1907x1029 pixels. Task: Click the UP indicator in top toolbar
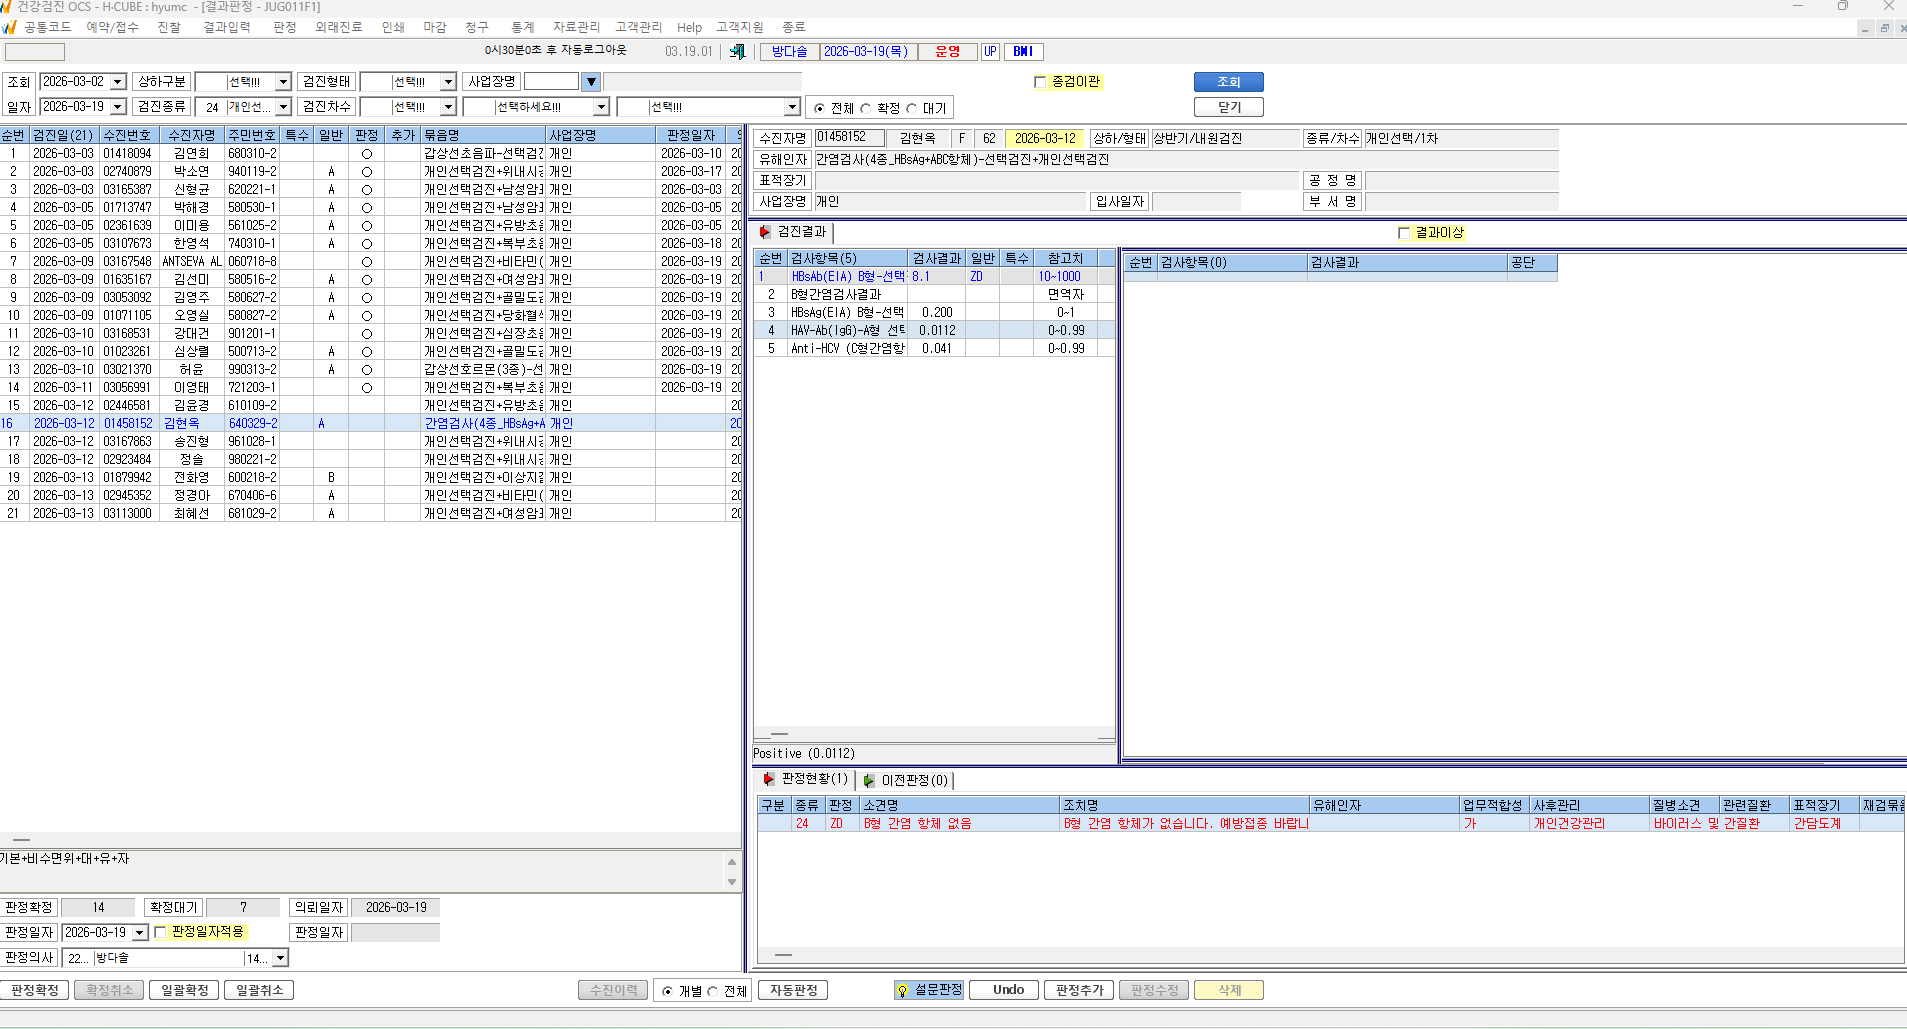click(990, 51)
